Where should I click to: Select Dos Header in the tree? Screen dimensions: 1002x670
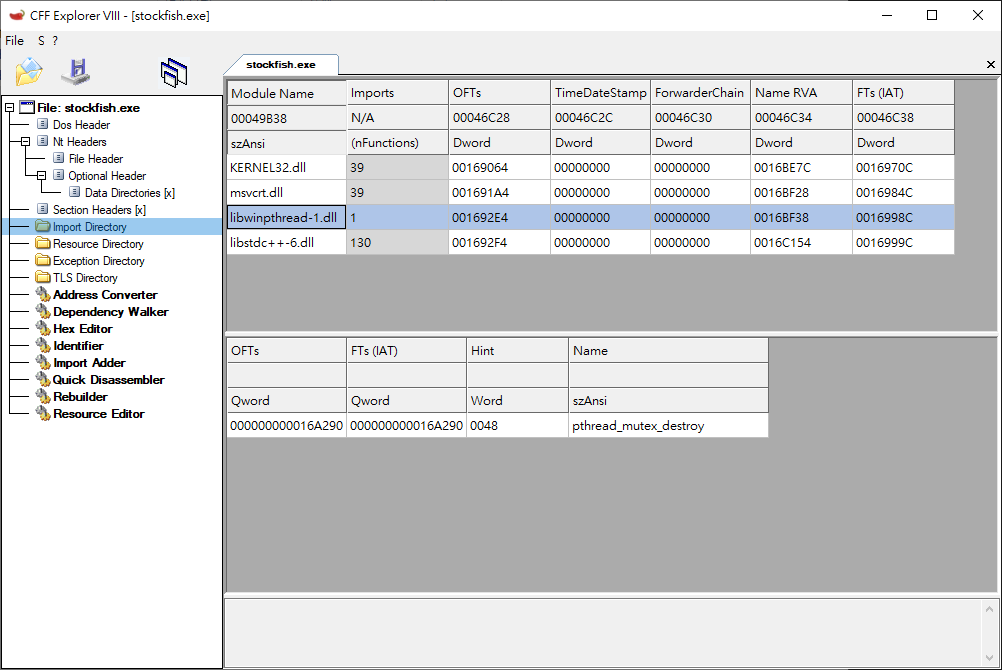click(81, 125)
